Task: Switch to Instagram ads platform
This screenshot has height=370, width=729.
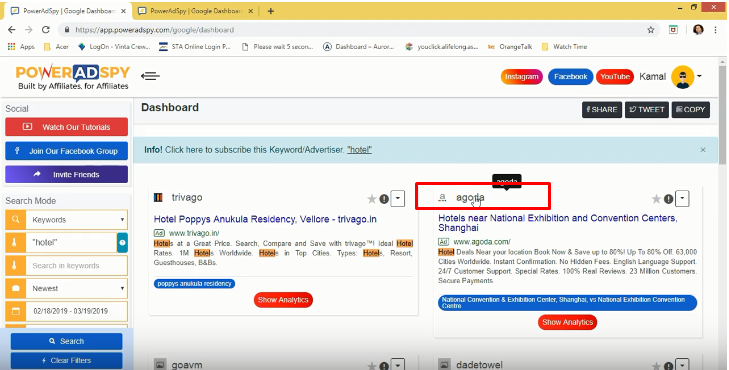Action: click(522, 77)
